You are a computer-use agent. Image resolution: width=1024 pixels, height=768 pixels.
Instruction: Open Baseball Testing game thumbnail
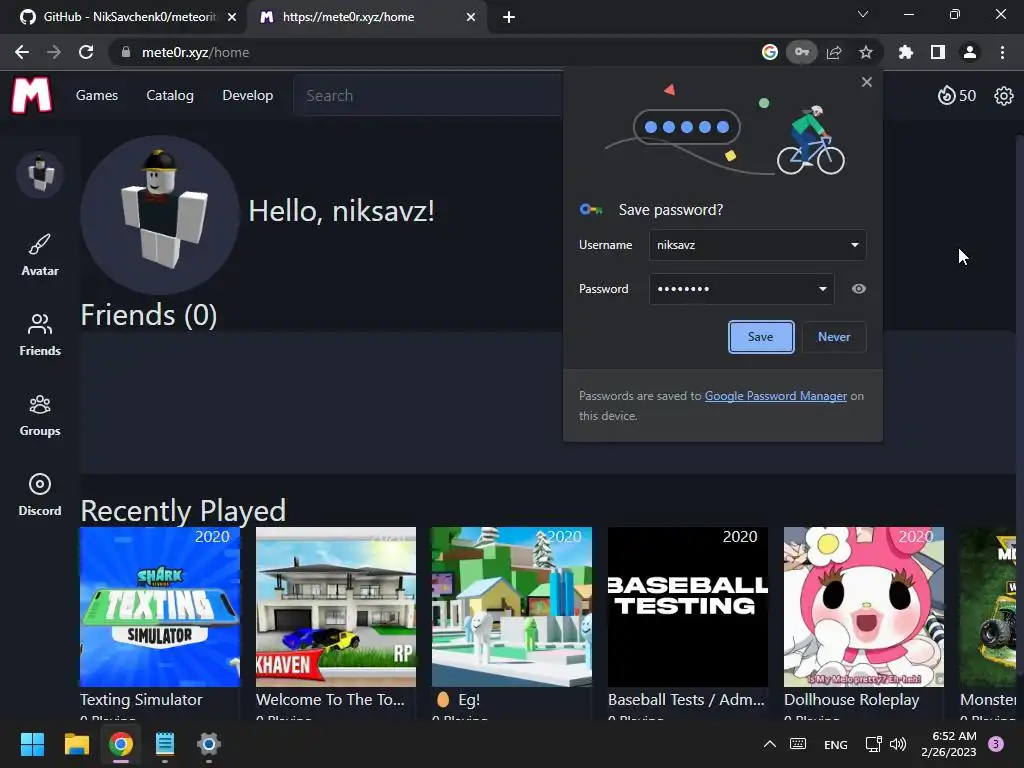point(688,607)
